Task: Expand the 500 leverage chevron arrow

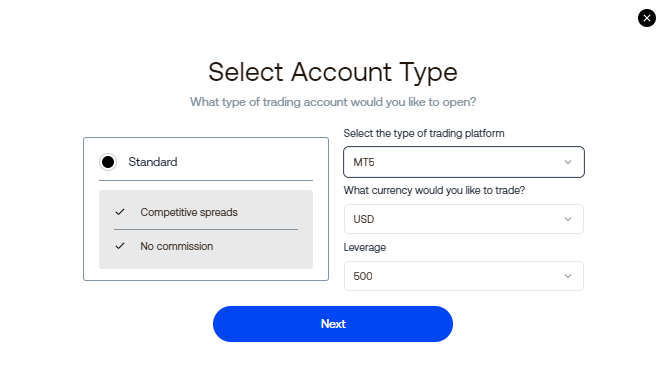Action: coord(567,276)
